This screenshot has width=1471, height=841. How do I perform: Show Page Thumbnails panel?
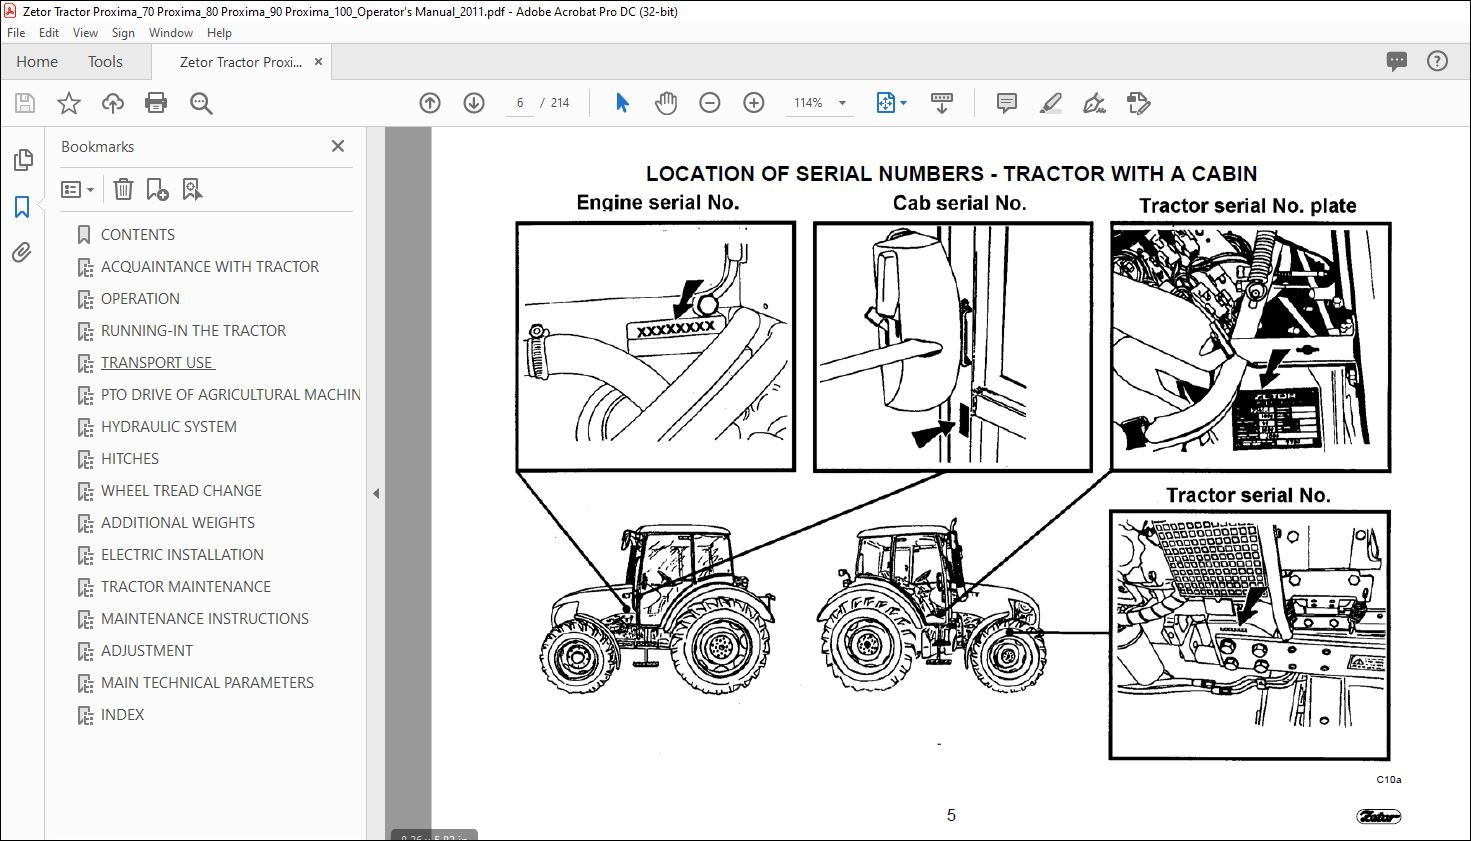point(22,160)
